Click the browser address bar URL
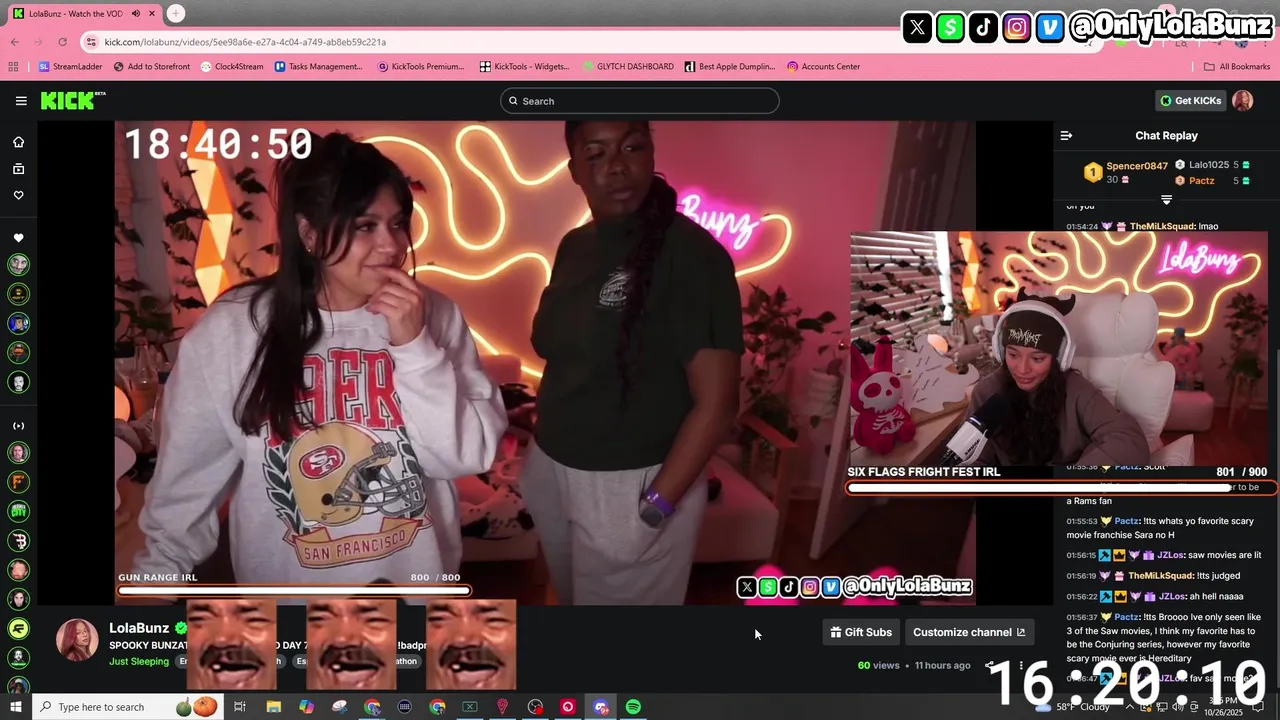 (x=245, y=42)
